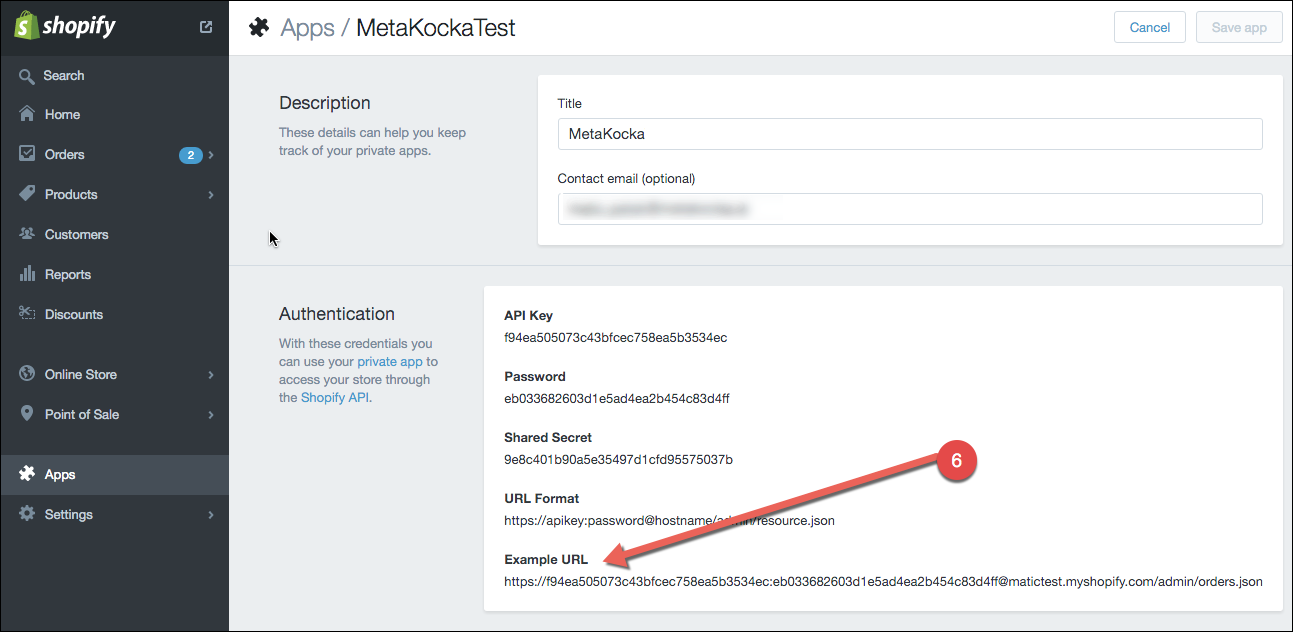Click the Shopify logo

click(x=65, y=26)
